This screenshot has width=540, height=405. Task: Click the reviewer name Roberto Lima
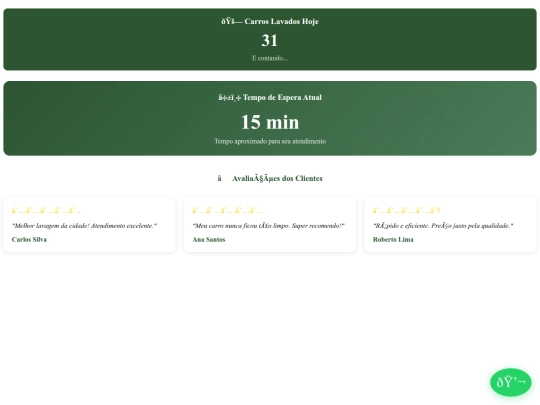393,239
